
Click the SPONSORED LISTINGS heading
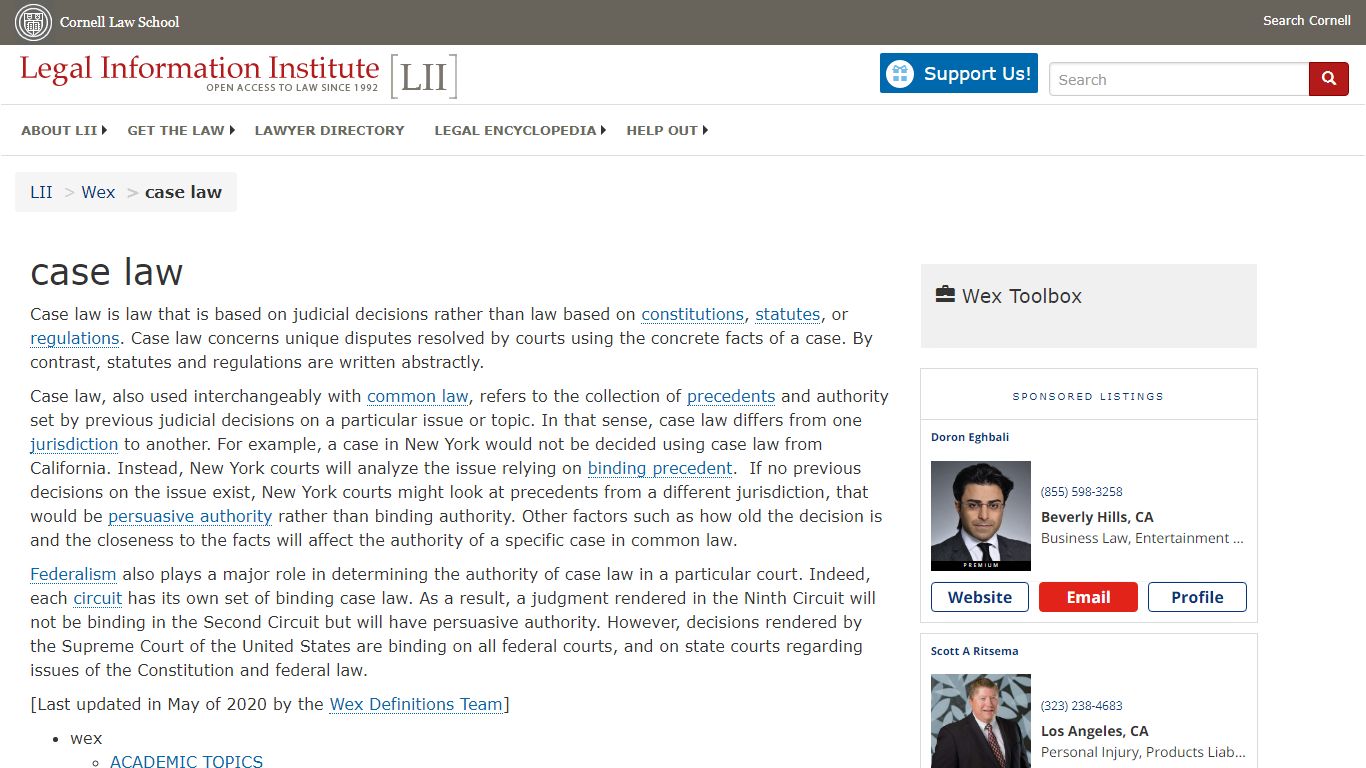[1088, 396]
